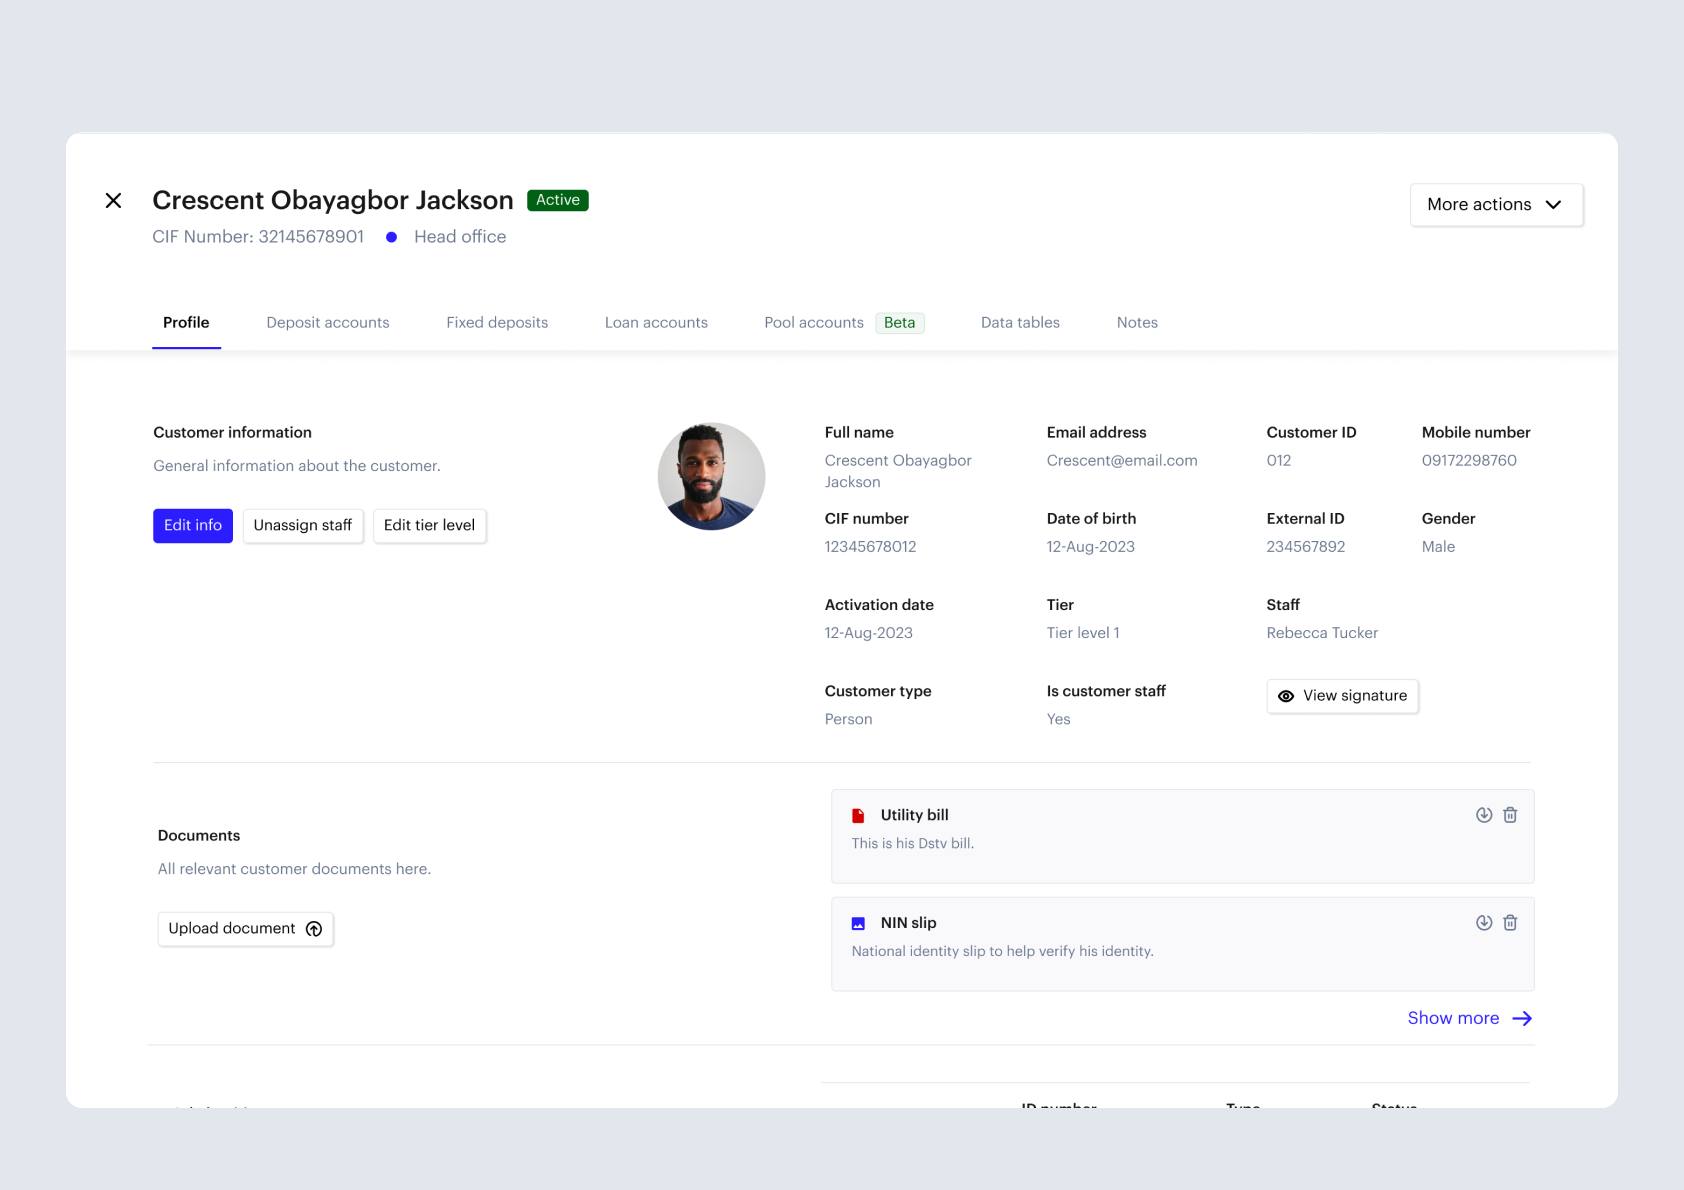
Task: Click the image icon beside NIN slip
Action: pos(858,922)
